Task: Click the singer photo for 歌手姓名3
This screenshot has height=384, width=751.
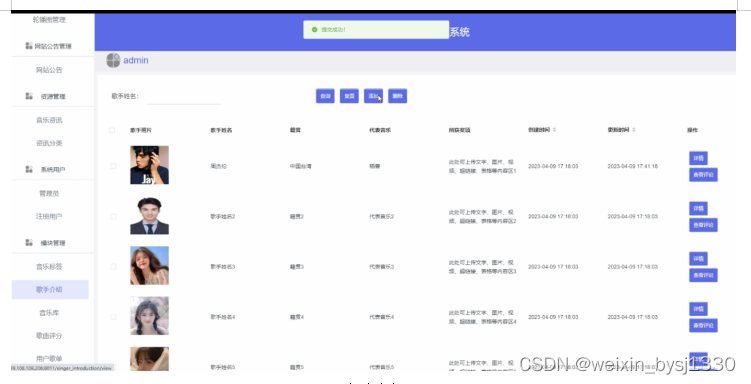Action: 149,266
